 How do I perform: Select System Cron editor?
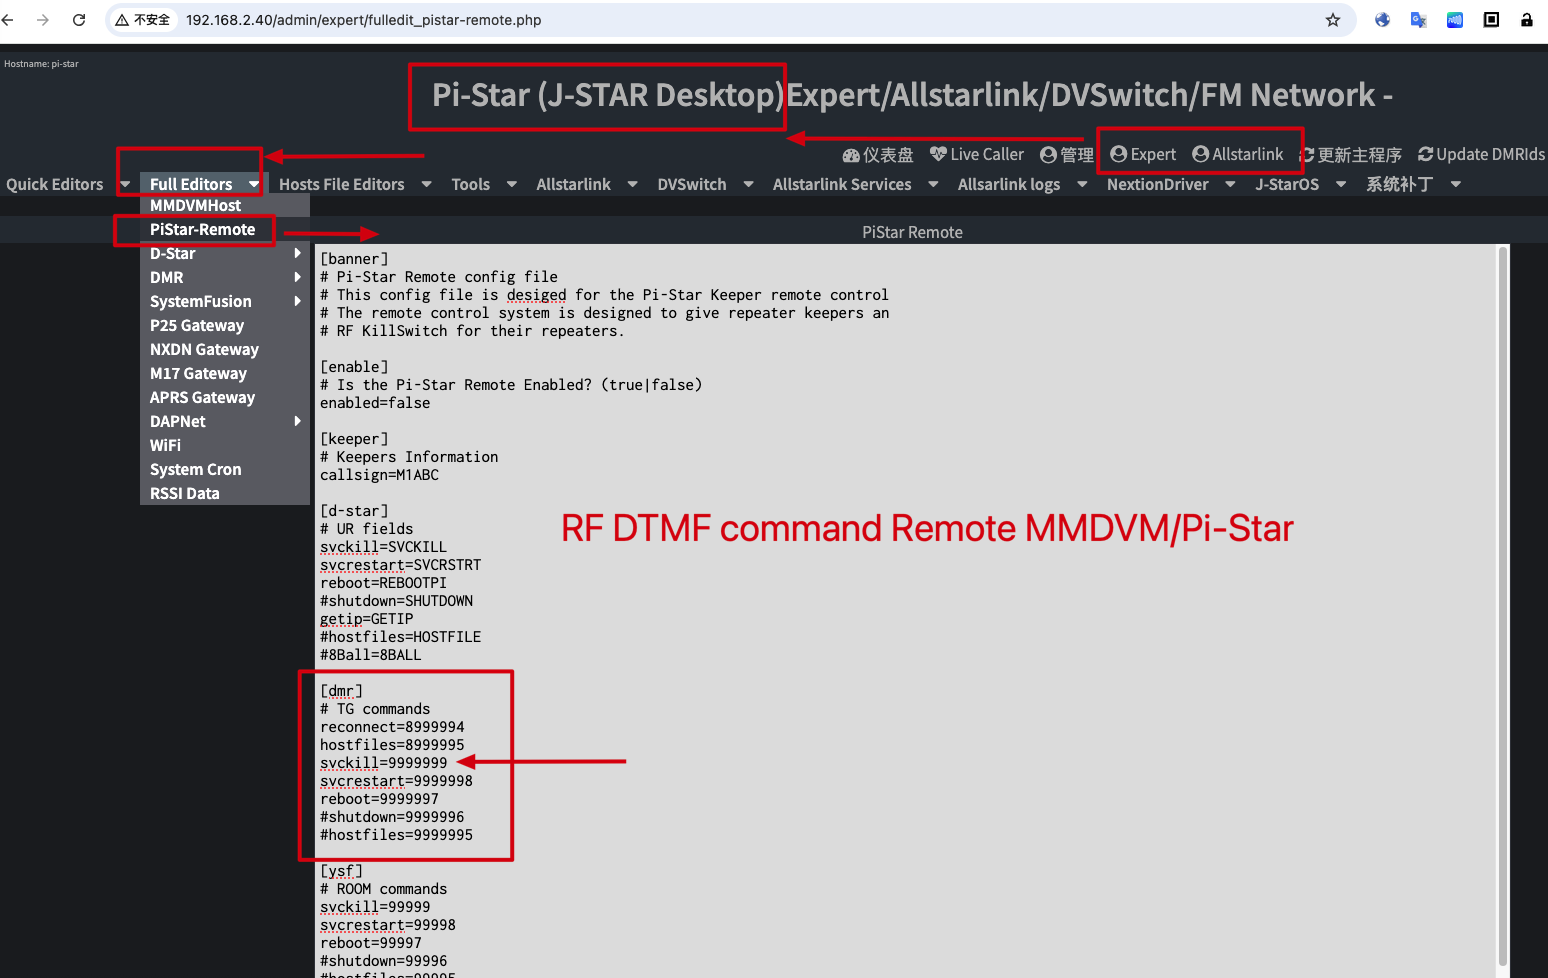point(225,469)
